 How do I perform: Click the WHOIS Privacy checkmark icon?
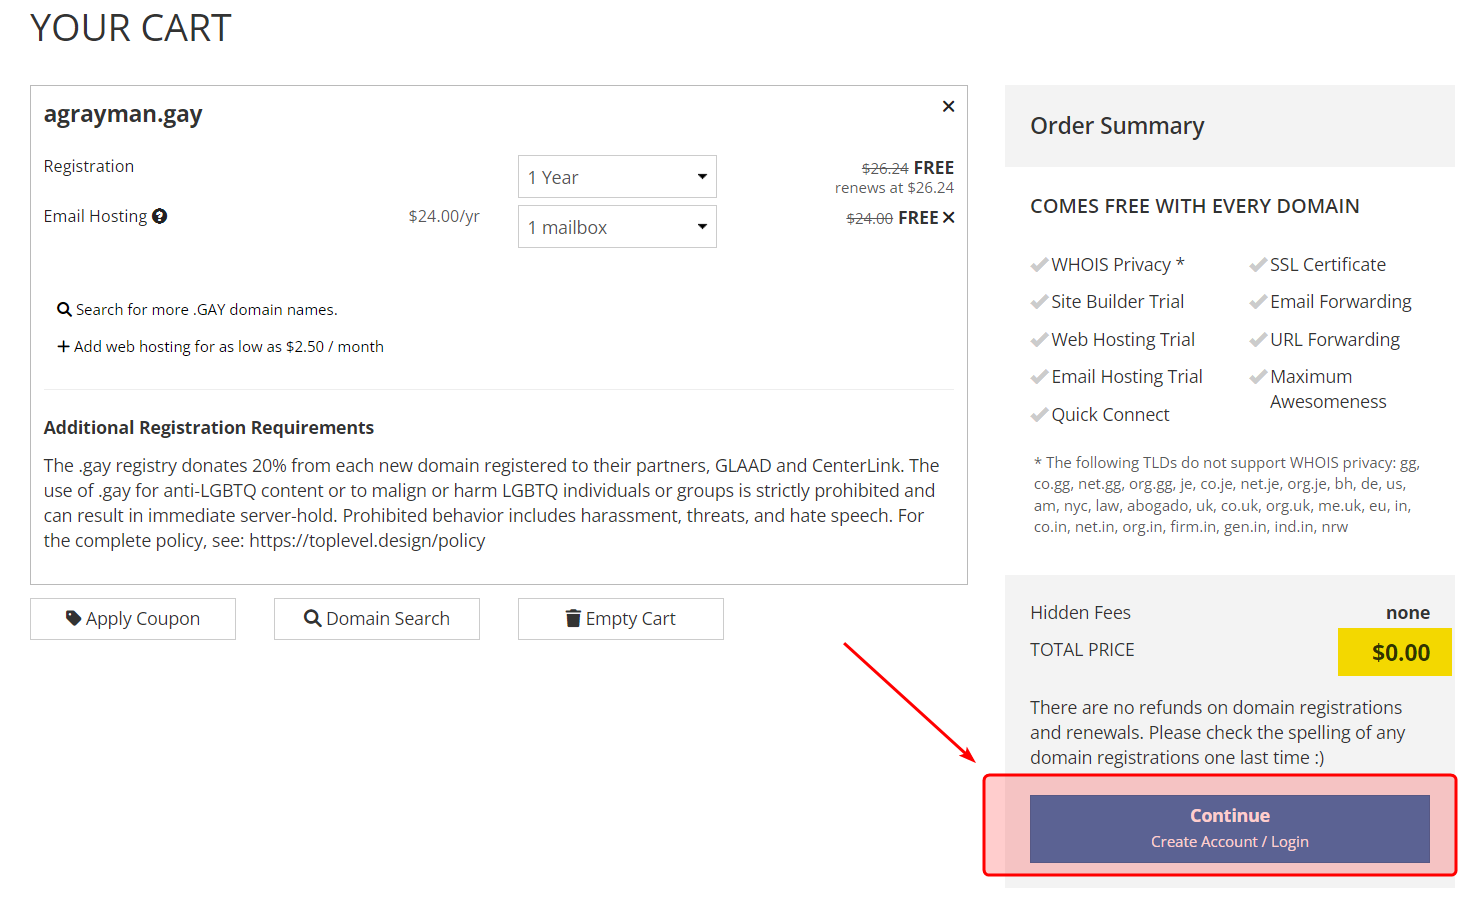[x=1039, y=265]
